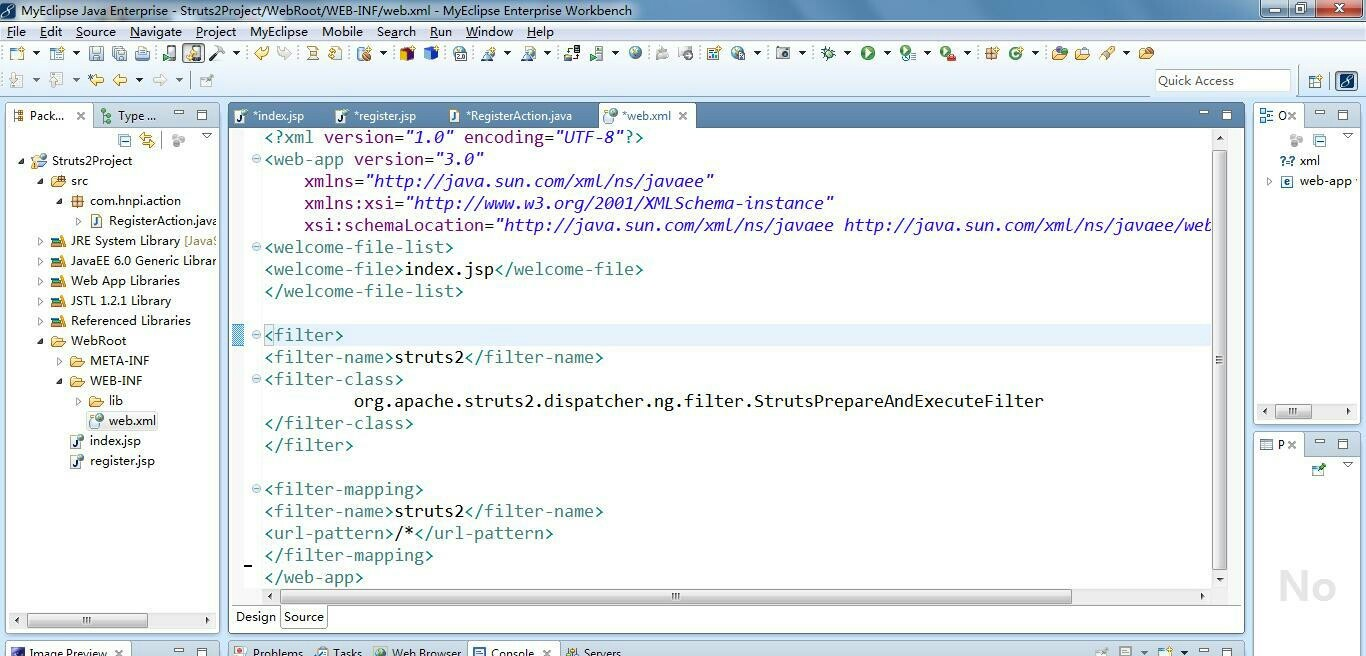Screen dimensions: 1366x656
Task: Click the hammer build tool icon
Action: pos(216,53)
